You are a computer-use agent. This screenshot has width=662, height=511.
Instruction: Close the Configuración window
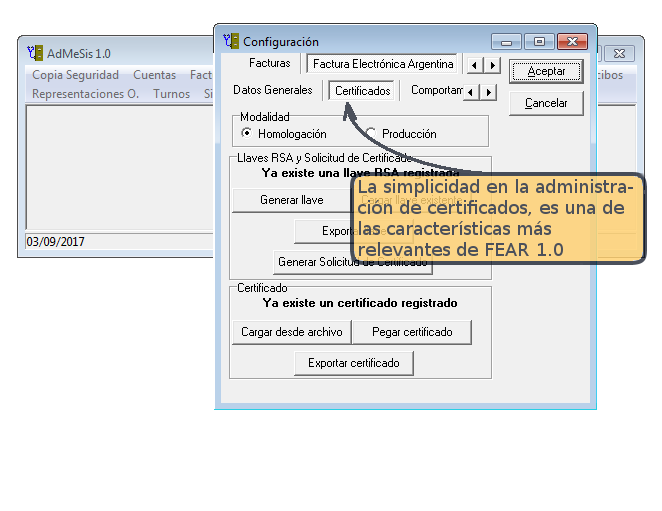572,42
